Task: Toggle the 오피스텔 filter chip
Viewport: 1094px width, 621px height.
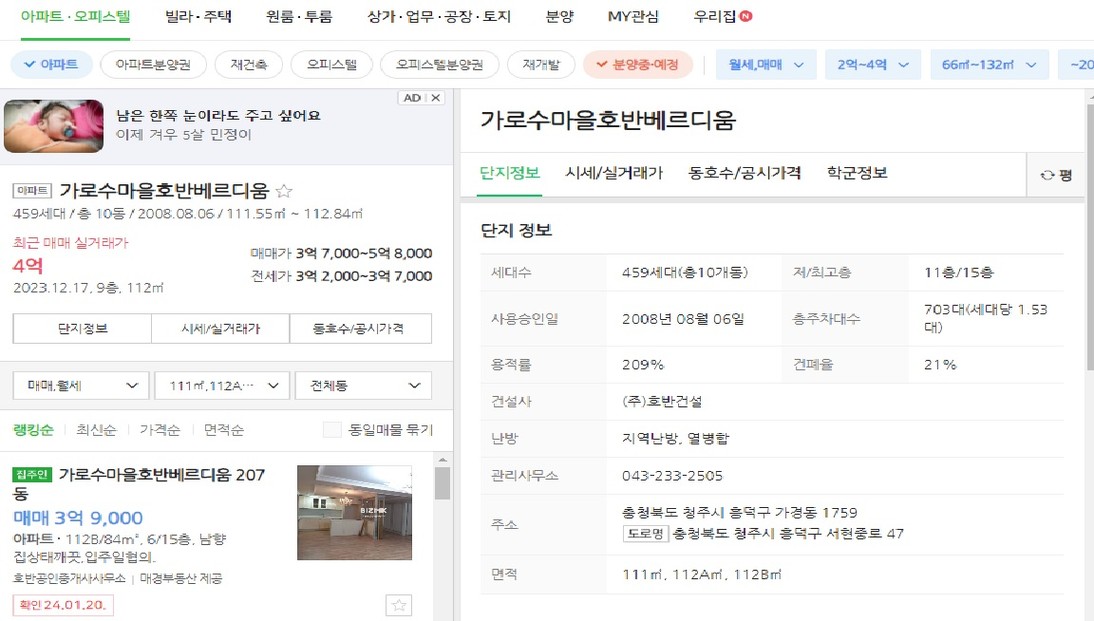Action: (x=331, y=65)
